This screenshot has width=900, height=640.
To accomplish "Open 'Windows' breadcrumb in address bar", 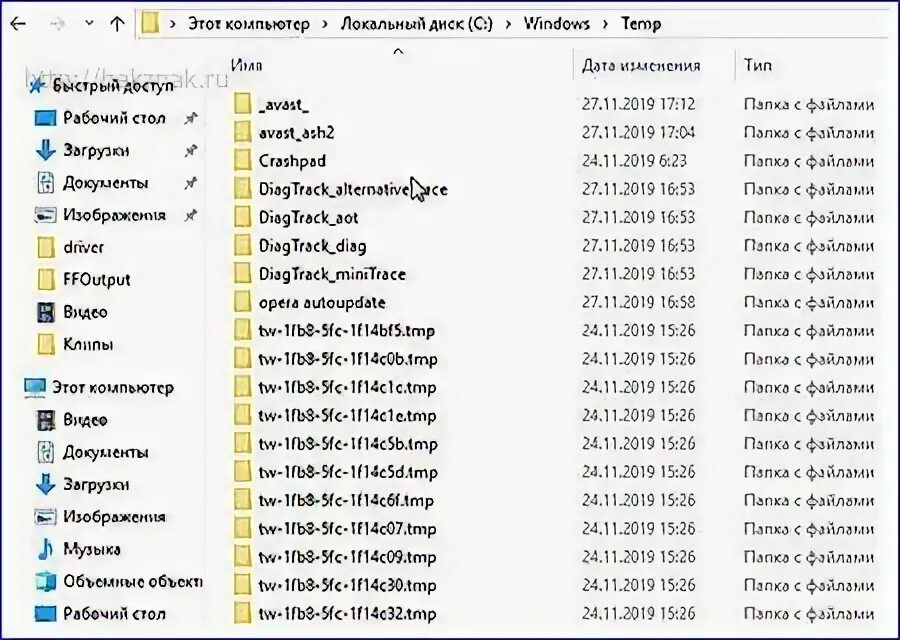I will (x=557, y=24).
